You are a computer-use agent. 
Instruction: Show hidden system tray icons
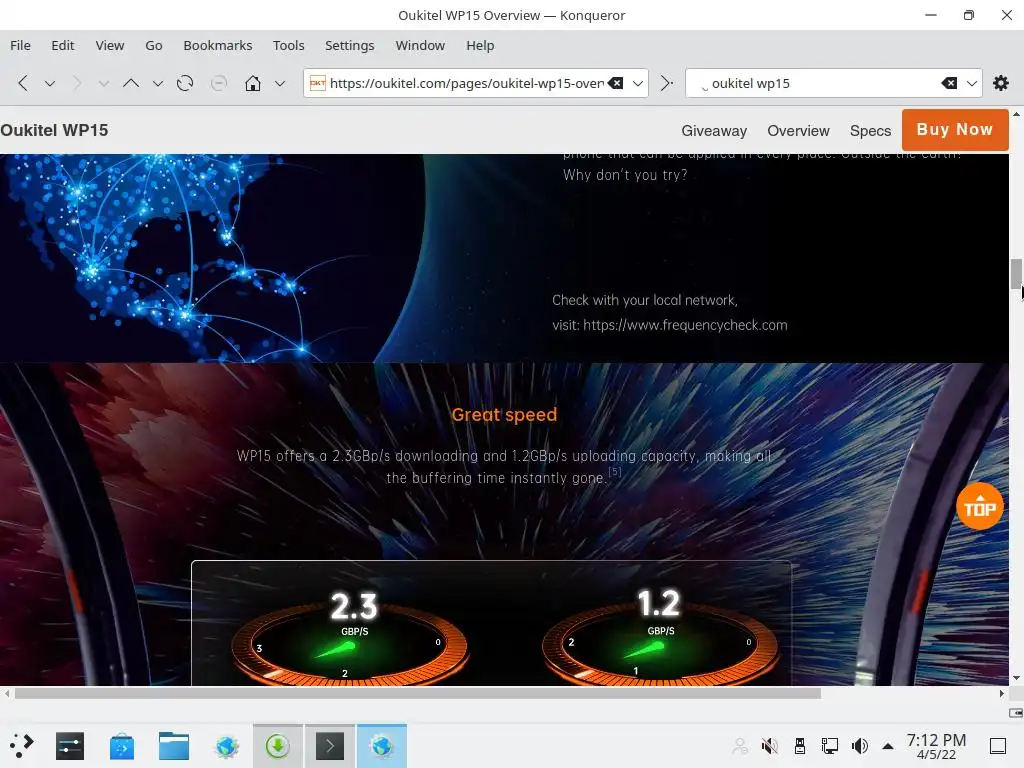888,746
